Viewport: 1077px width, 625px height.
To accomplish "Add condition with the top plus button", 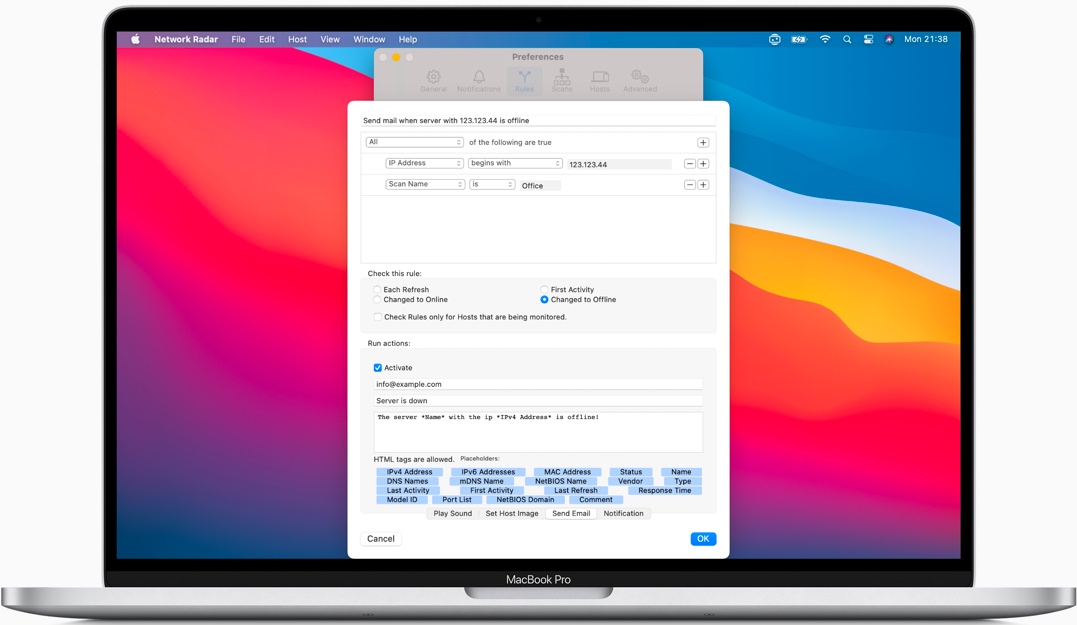I will [703, 143].
